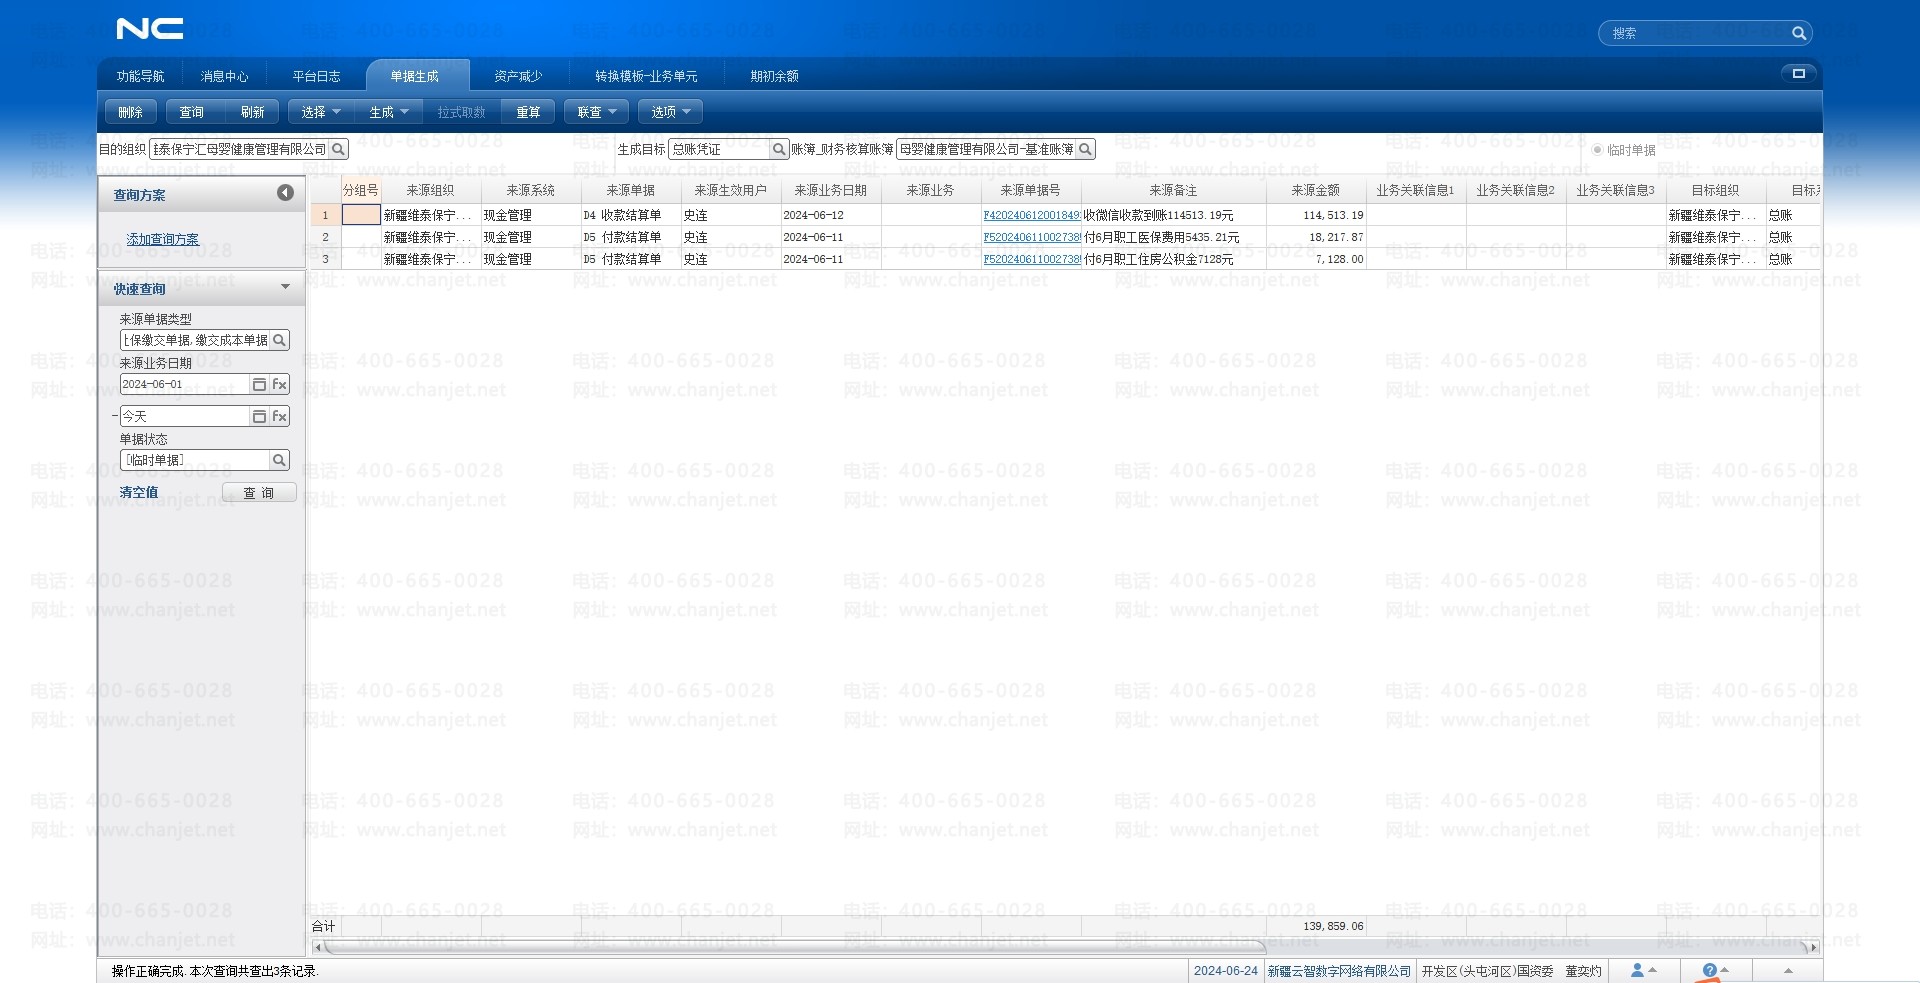The height and width of the screenshot is (983, 1920).
Task: Click the 删除 button
Action: tap(131, 112)
